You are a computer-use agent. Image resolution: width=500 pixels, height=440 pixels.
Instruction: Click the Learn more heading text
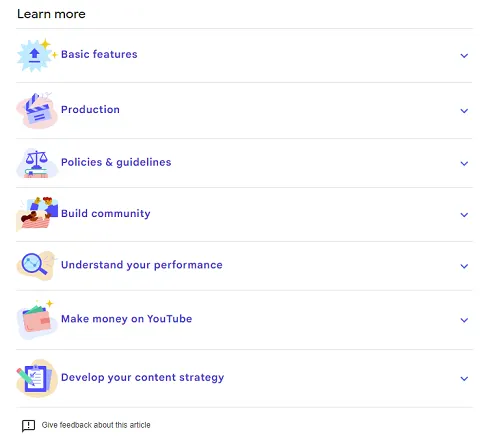(51, 14)
